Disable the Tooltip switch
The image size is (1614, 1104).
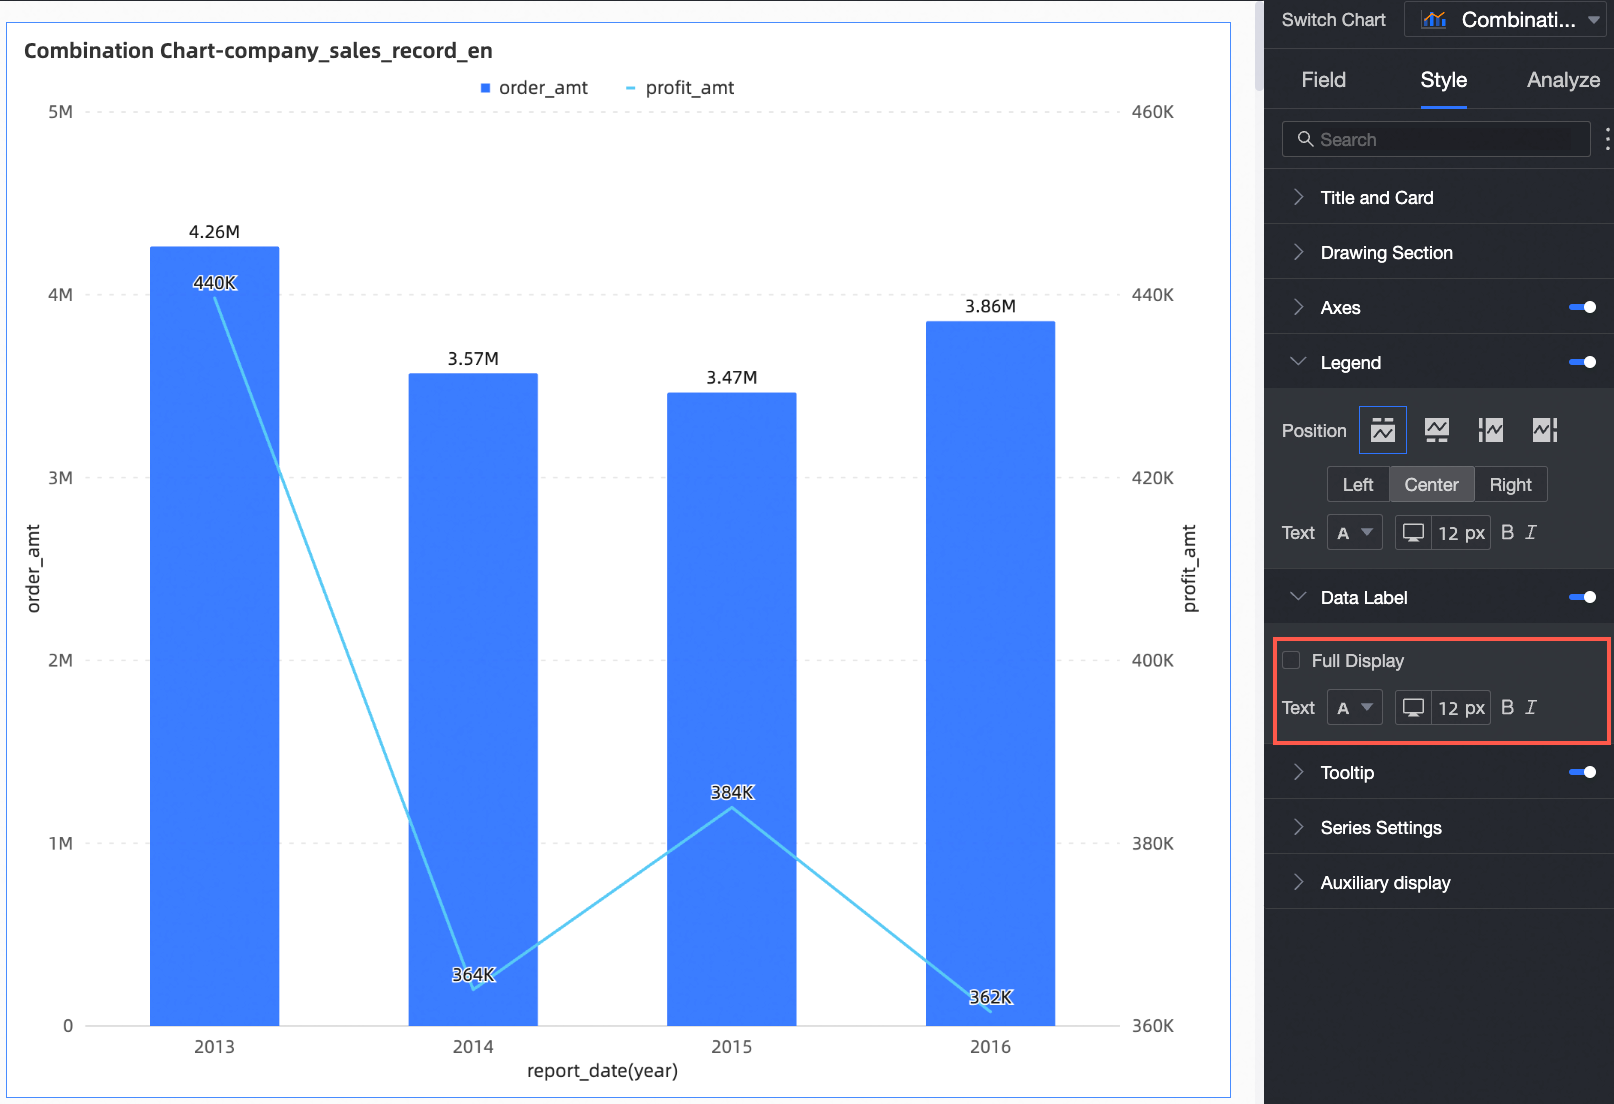[x=1583, y=772]
